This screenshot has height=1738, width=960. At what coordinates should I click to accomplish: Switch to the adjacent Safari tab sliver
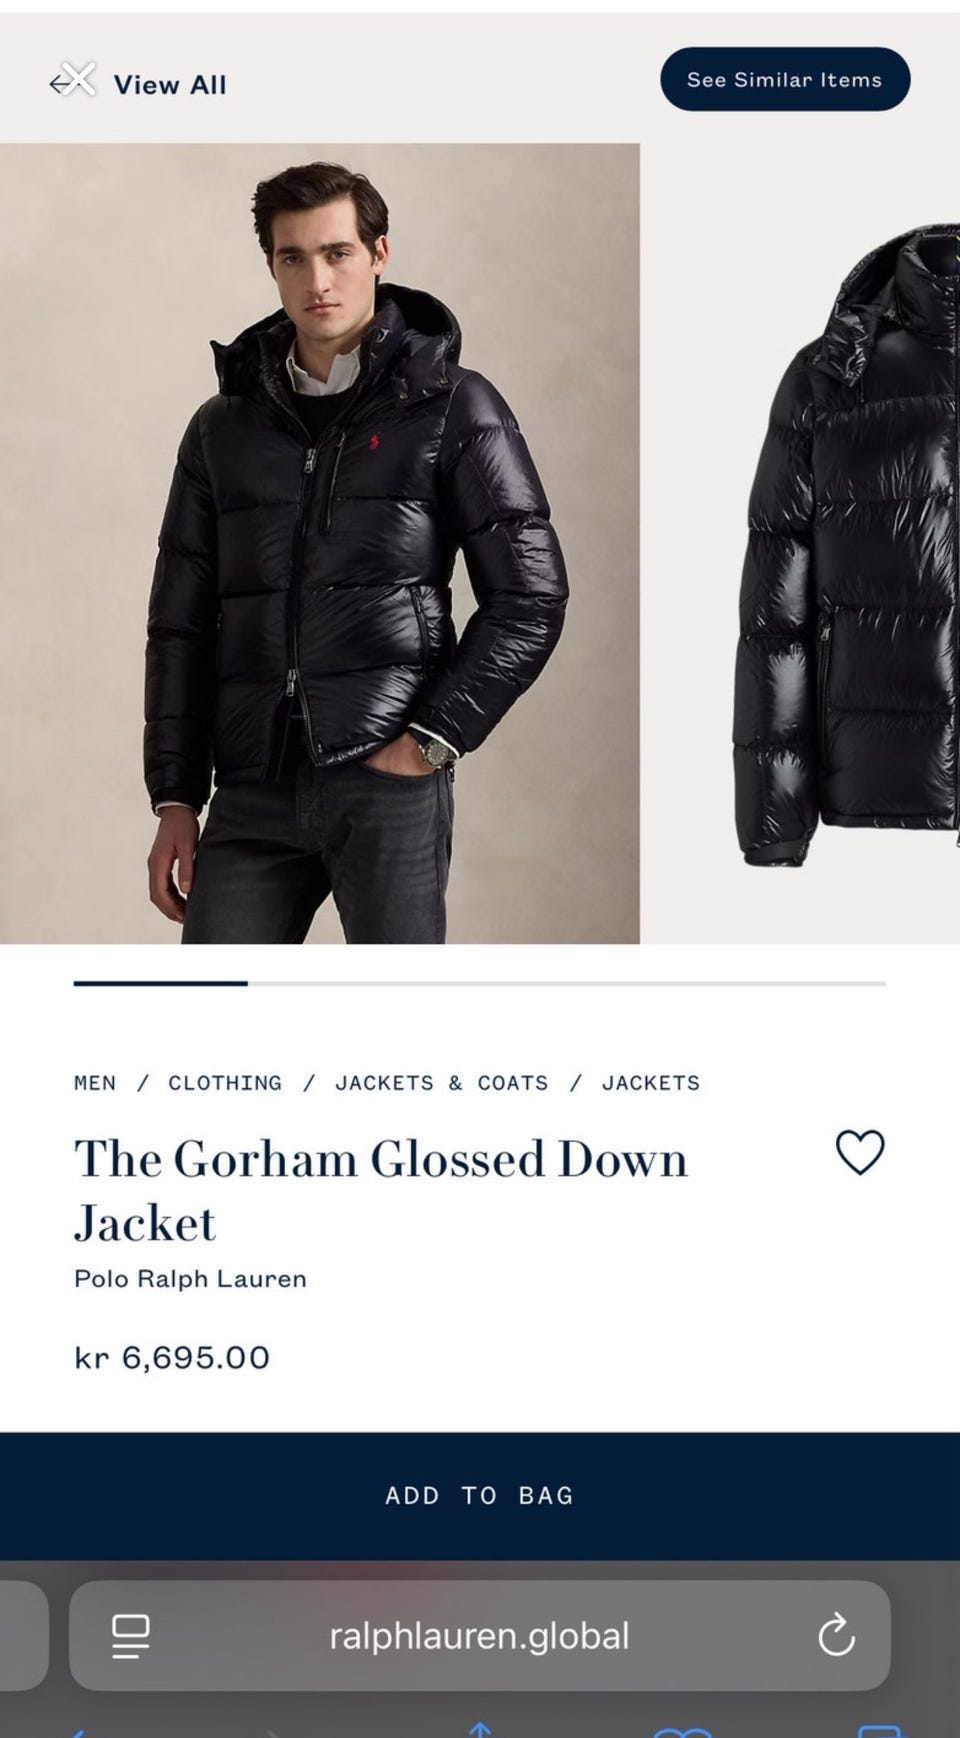click(22, 1636)
